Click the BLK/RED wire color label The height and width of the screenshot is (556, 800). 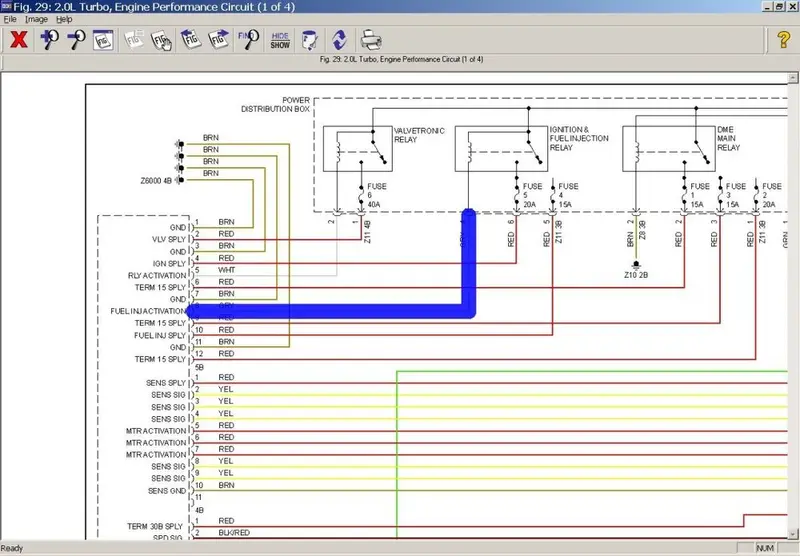[234, 533]
